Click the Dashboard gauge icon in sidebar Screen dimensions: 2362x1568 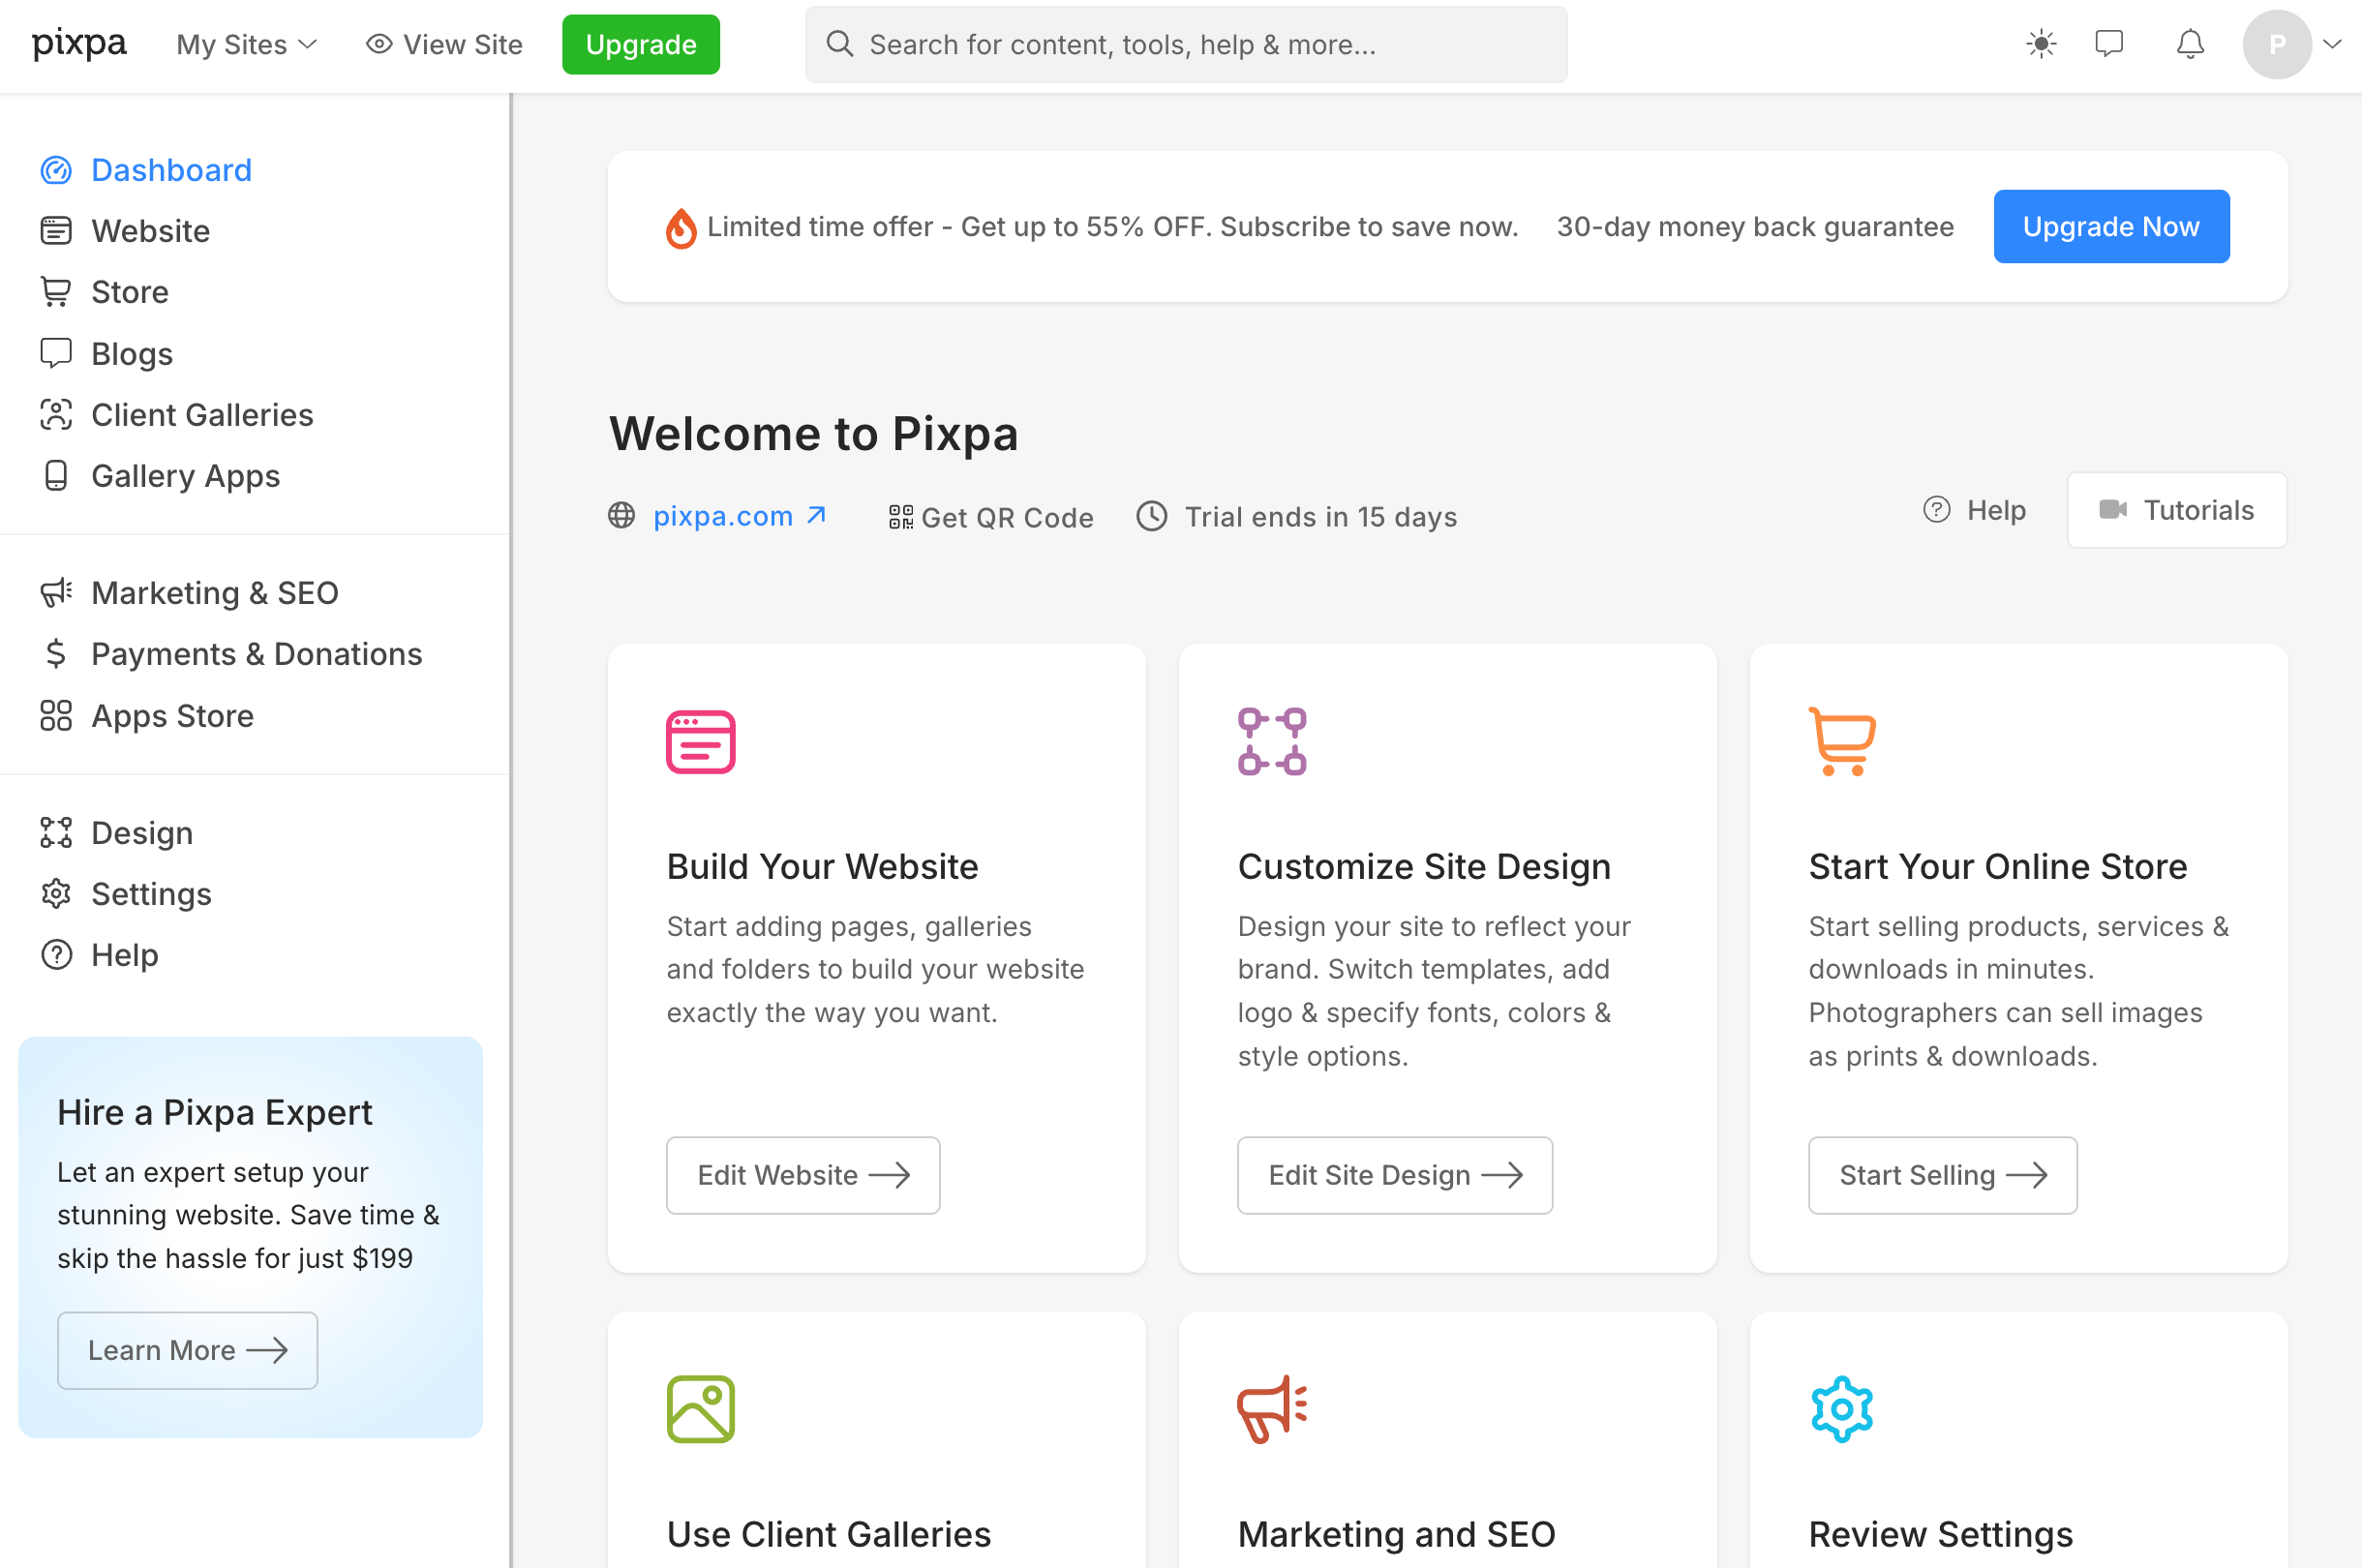pyautogui.click(x=56, y=170)
